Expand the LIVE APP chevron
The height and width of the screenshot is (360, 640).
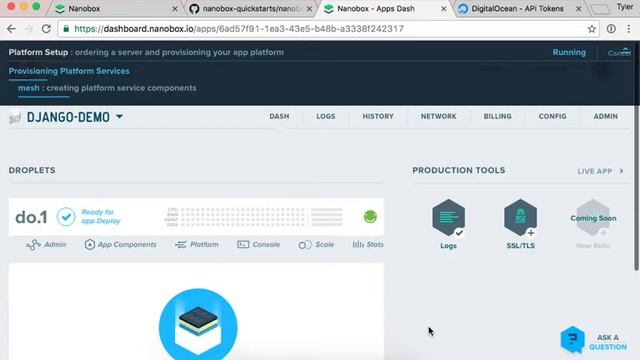(x=622, y=171)
